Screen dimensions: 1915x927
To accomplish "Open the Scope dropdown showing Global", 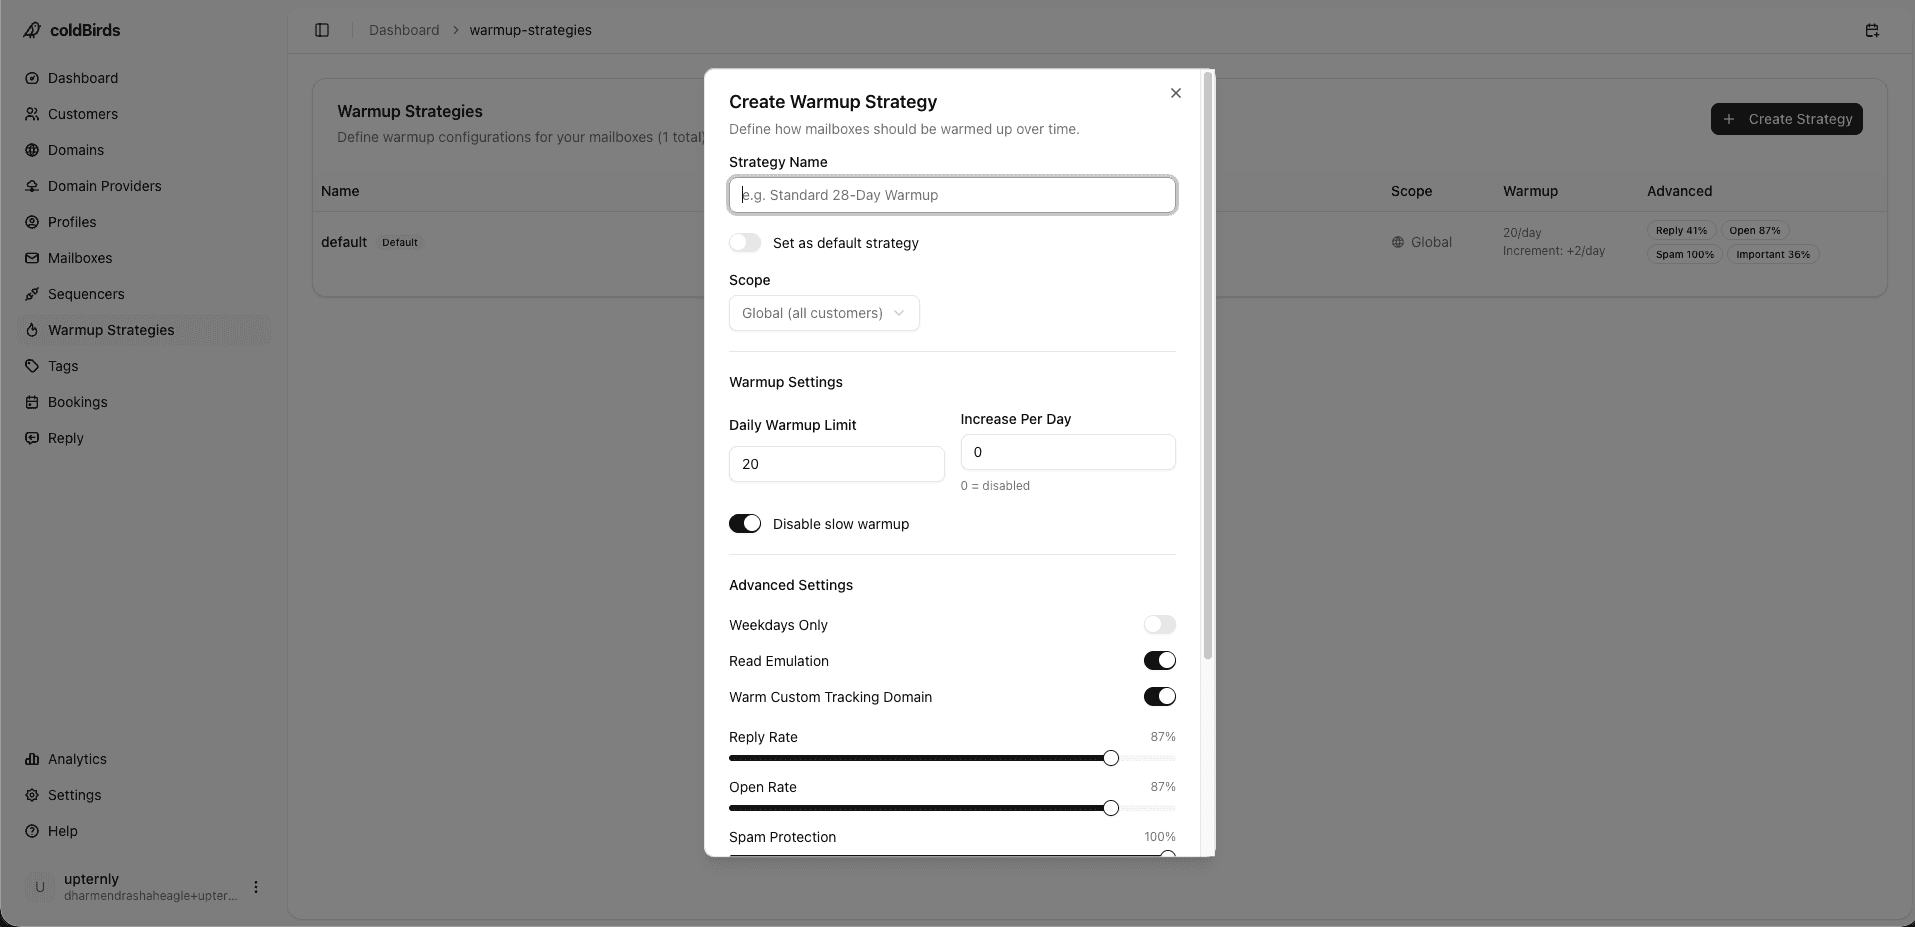I will pos(823,313).
